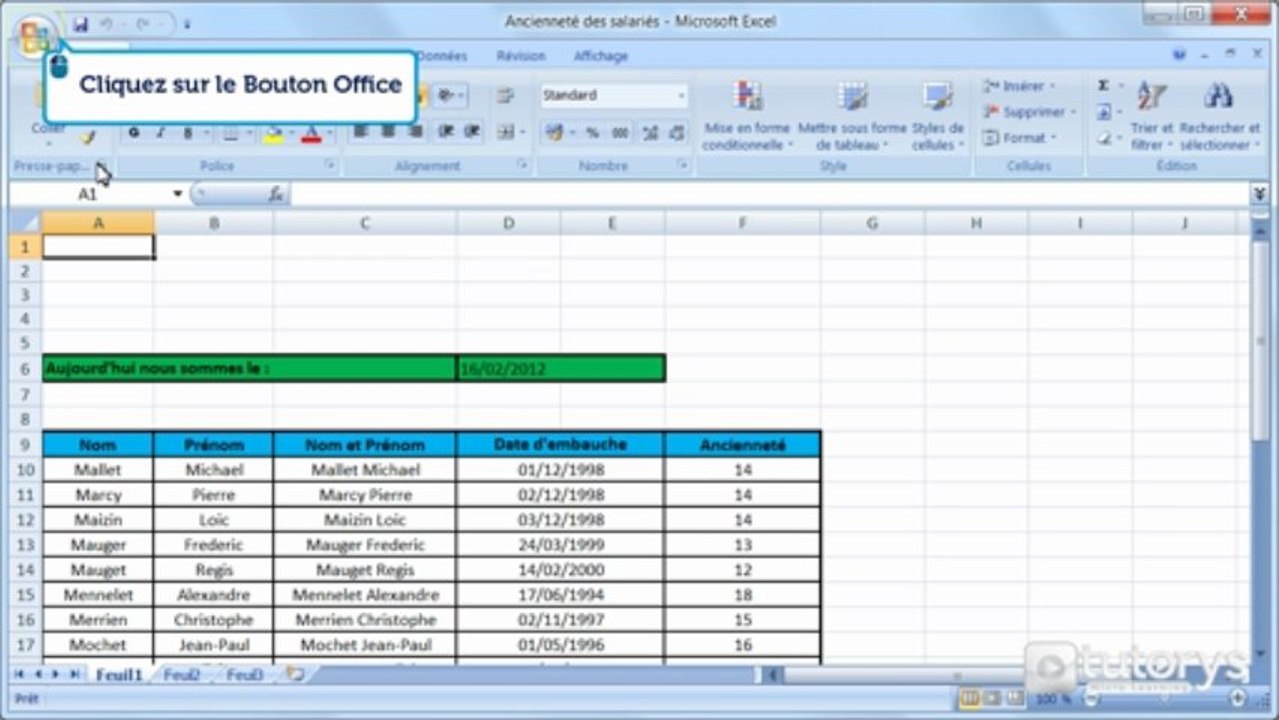Image resolution: width=1279 pixels, height=720 pixels.
Task: Open the Police dialog launcher
Action: coord(330,165)
